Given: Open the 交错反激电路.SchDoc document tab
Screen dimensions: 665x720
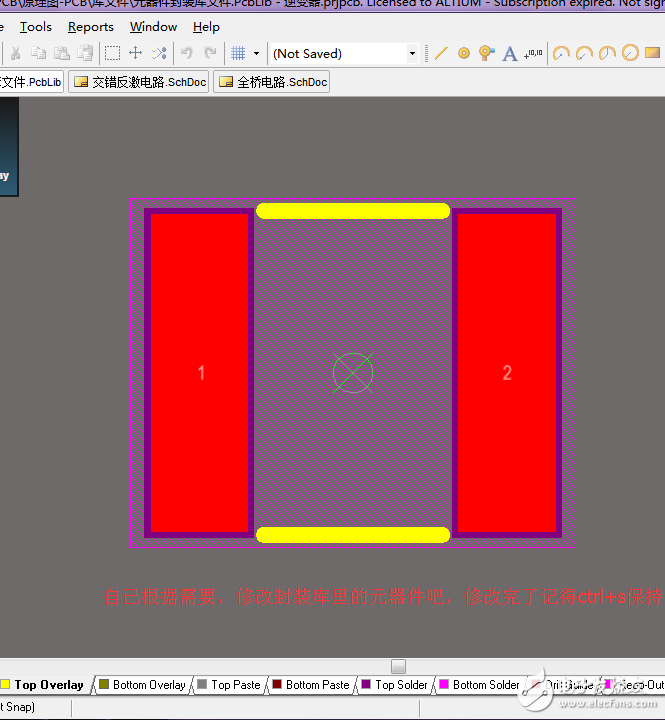Looking at the screenshot, I should coord(140,82).
